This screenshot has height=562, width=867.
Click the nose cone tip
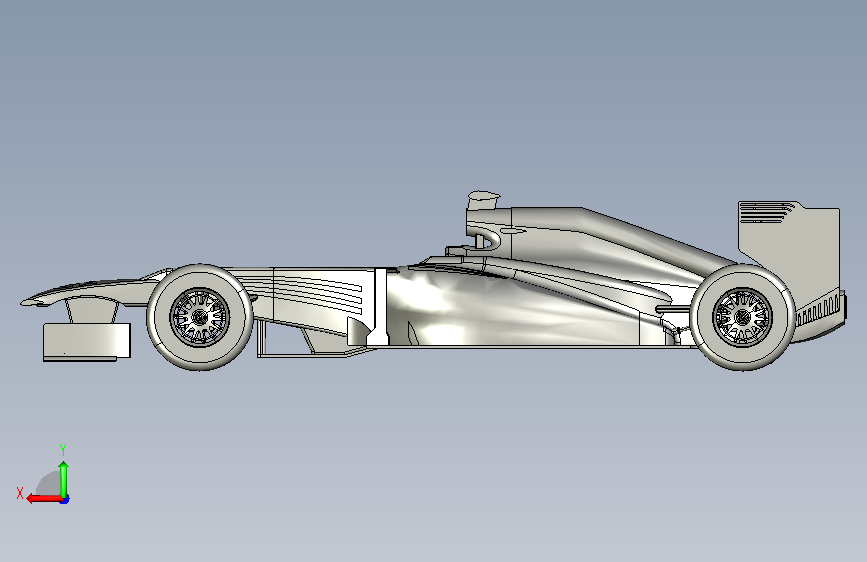pos(27,302)
